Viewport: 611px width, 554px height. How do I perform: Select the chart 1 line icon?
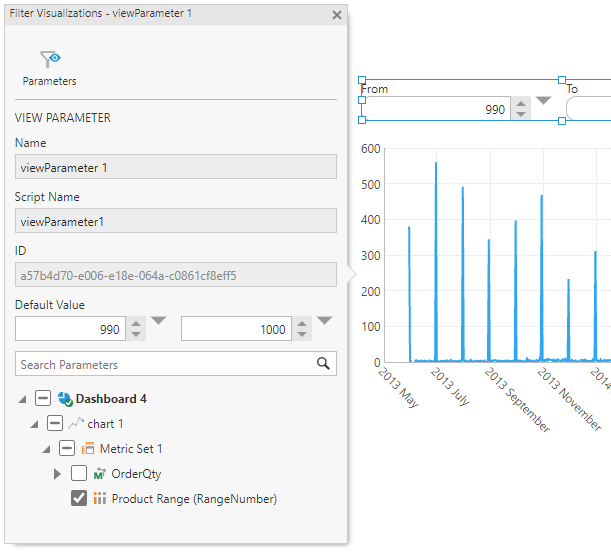click(x=76, y=423)
